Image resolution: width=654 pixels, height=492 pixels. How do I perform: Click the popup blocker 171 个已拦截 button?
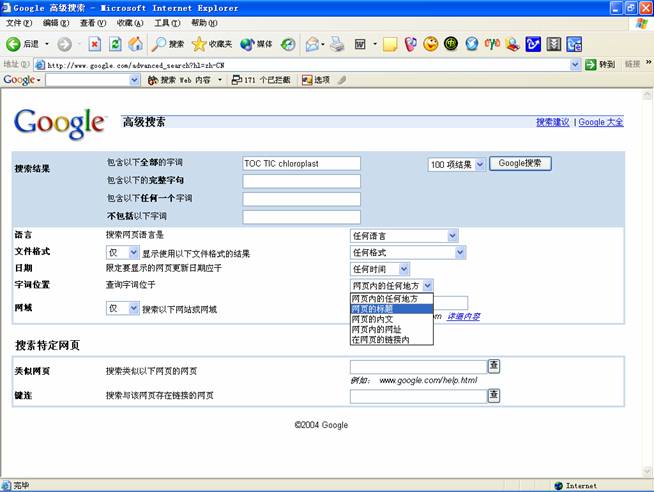261,80
